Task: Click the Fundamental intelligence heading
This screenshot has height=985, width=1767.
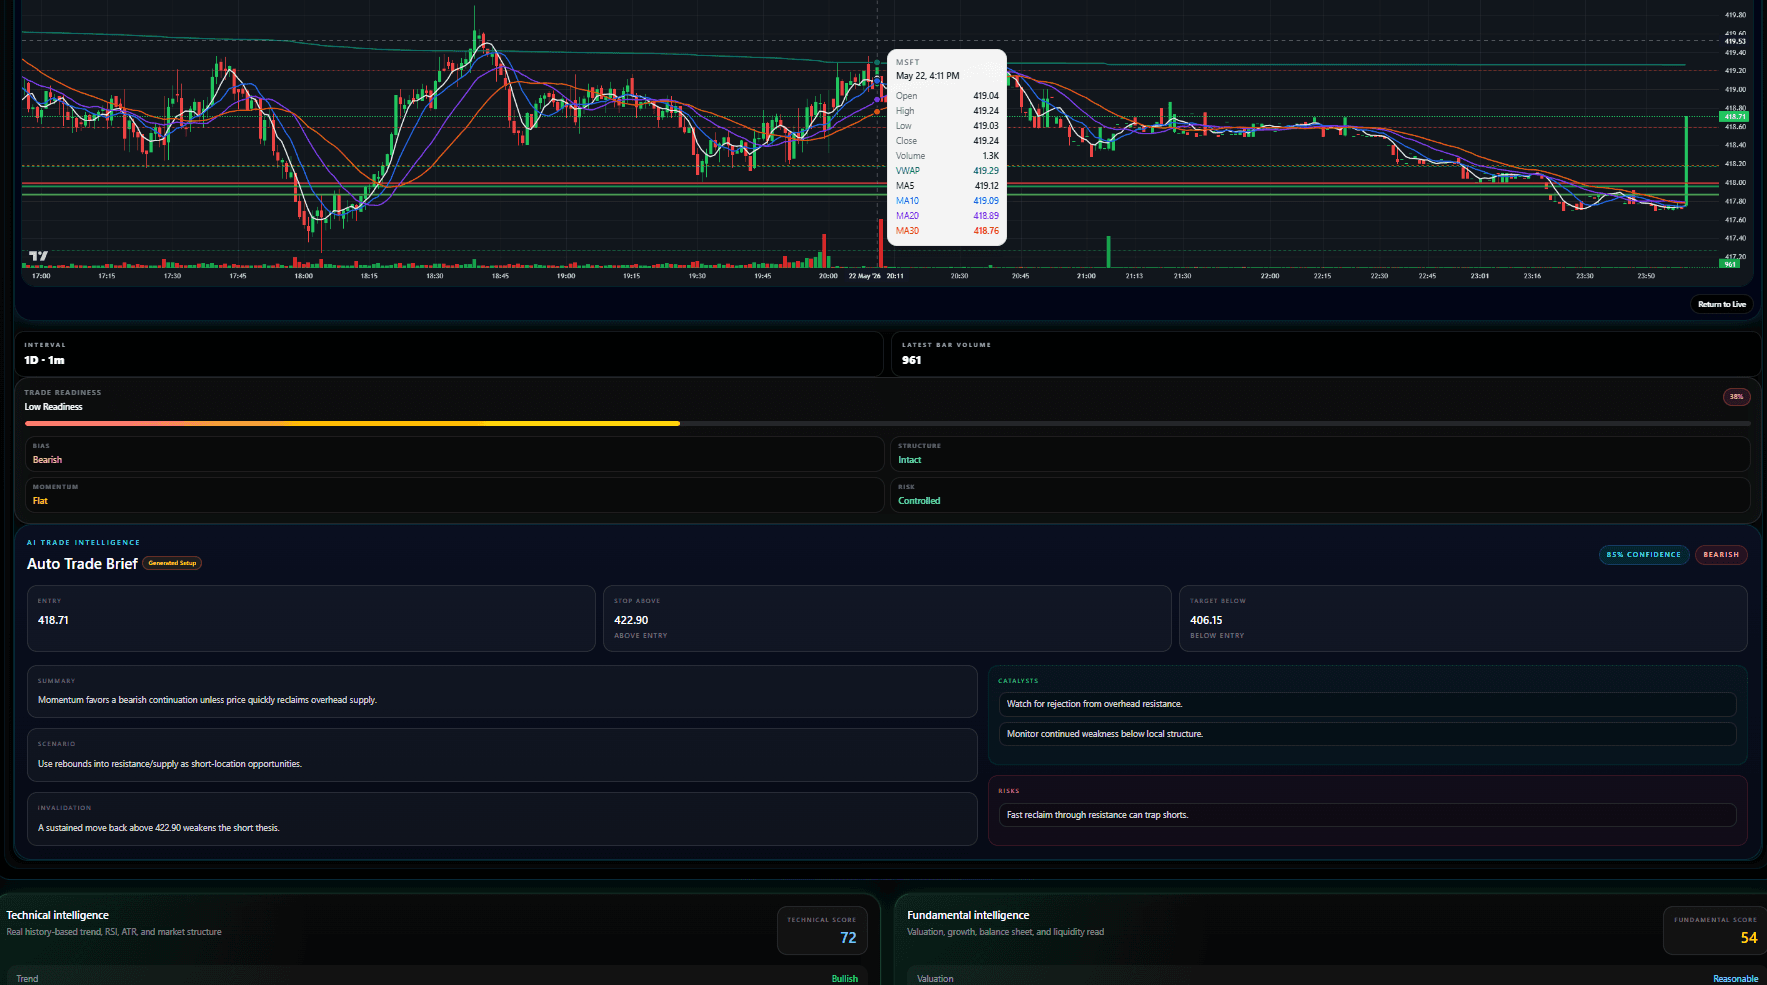Action: click(967, 915)
